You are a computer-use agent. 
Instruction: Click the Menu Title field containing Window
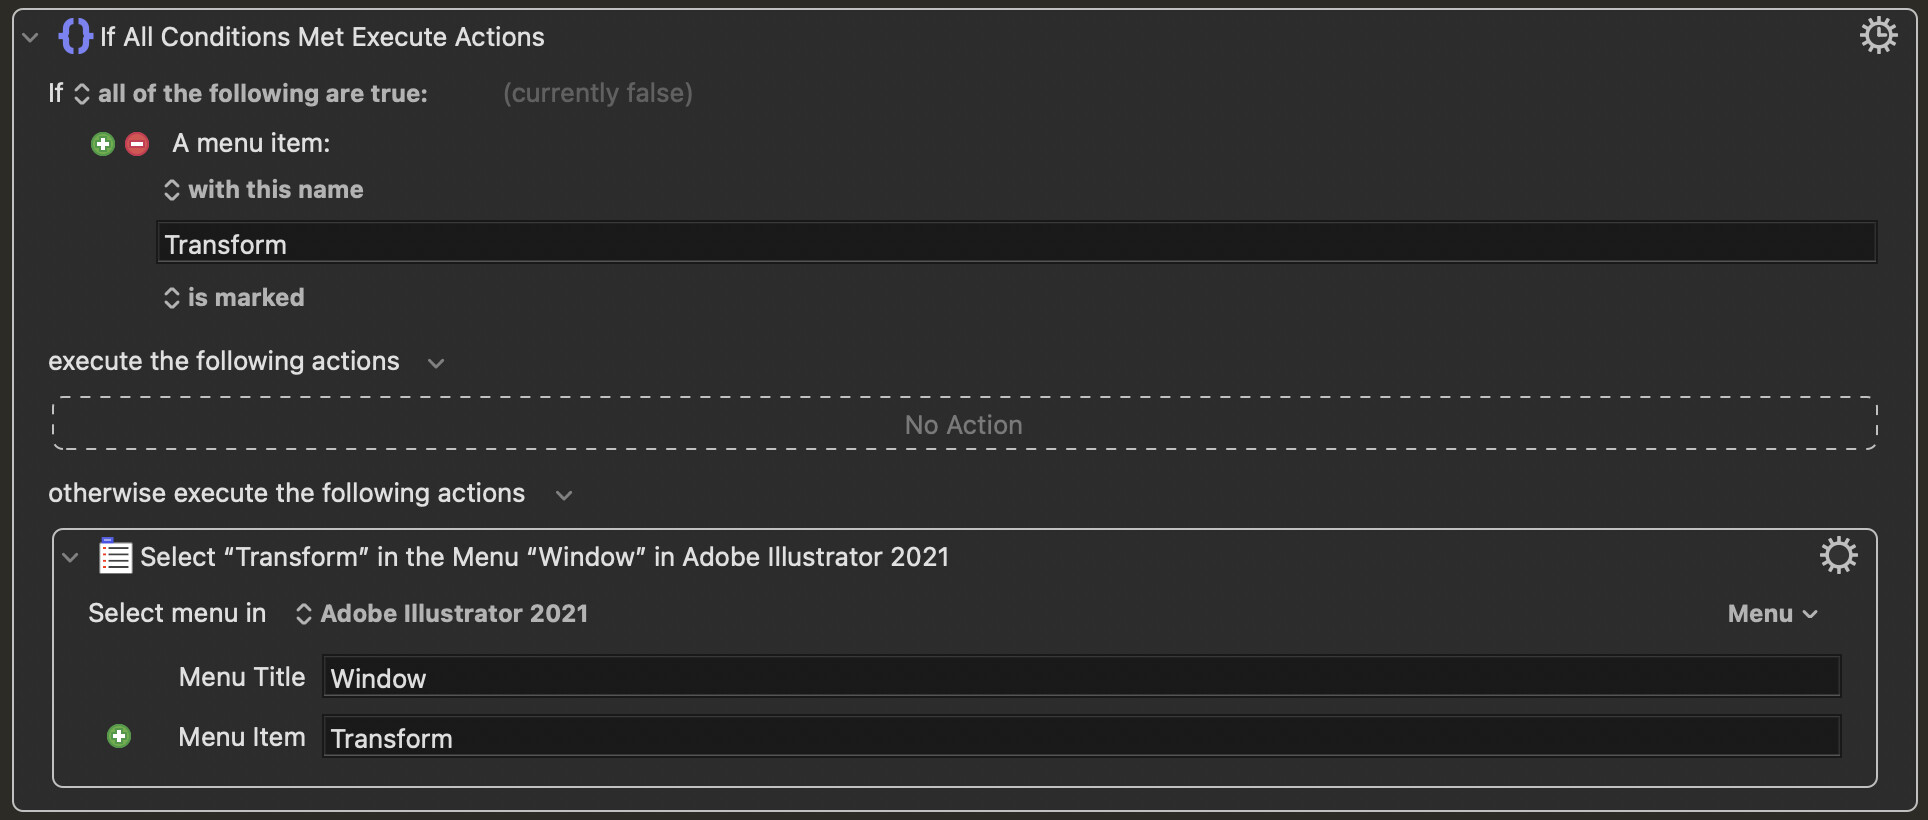[1081, 677]
